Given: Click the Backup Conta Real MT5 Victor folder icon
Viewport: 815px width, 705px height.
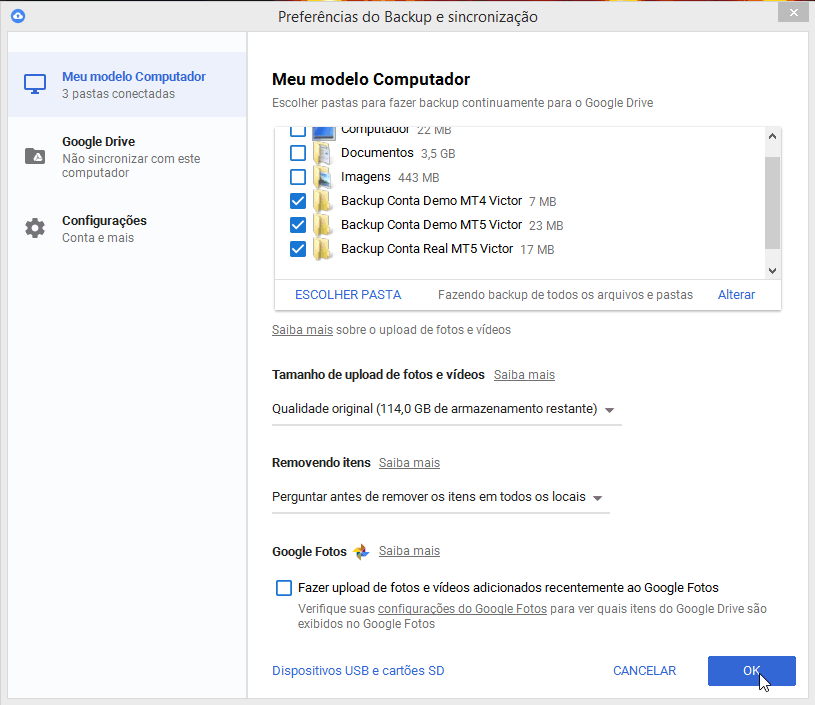Looking at the screenshot, I should pyautogui.click(x=323, y=249).
